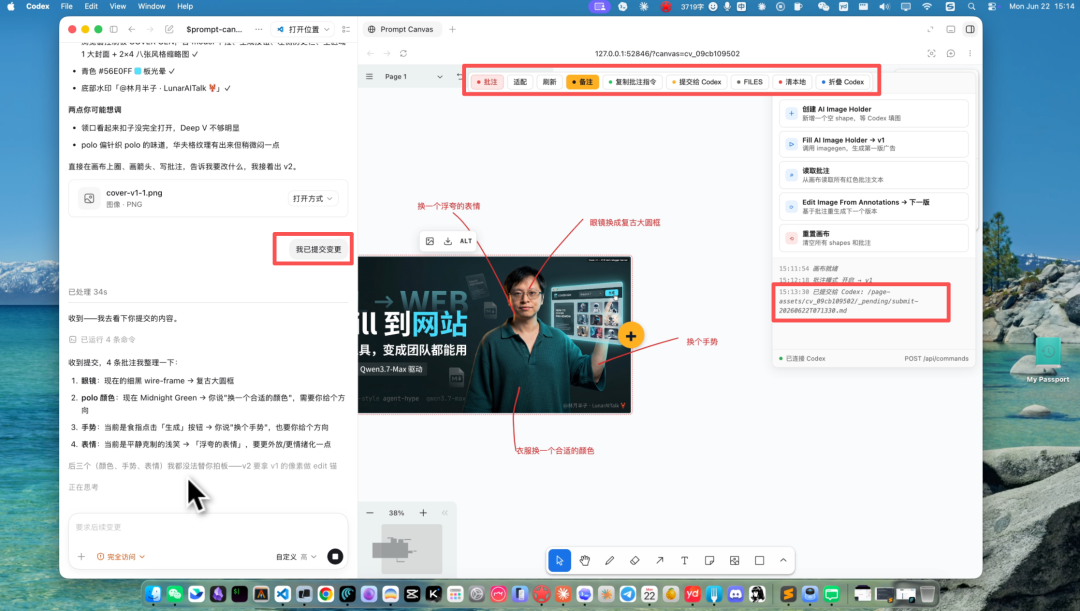This screenshot has width=1080, height=611.
Task: Toggle the 备注 note mode
Action: pyautogui.click(x=583, y=82)
